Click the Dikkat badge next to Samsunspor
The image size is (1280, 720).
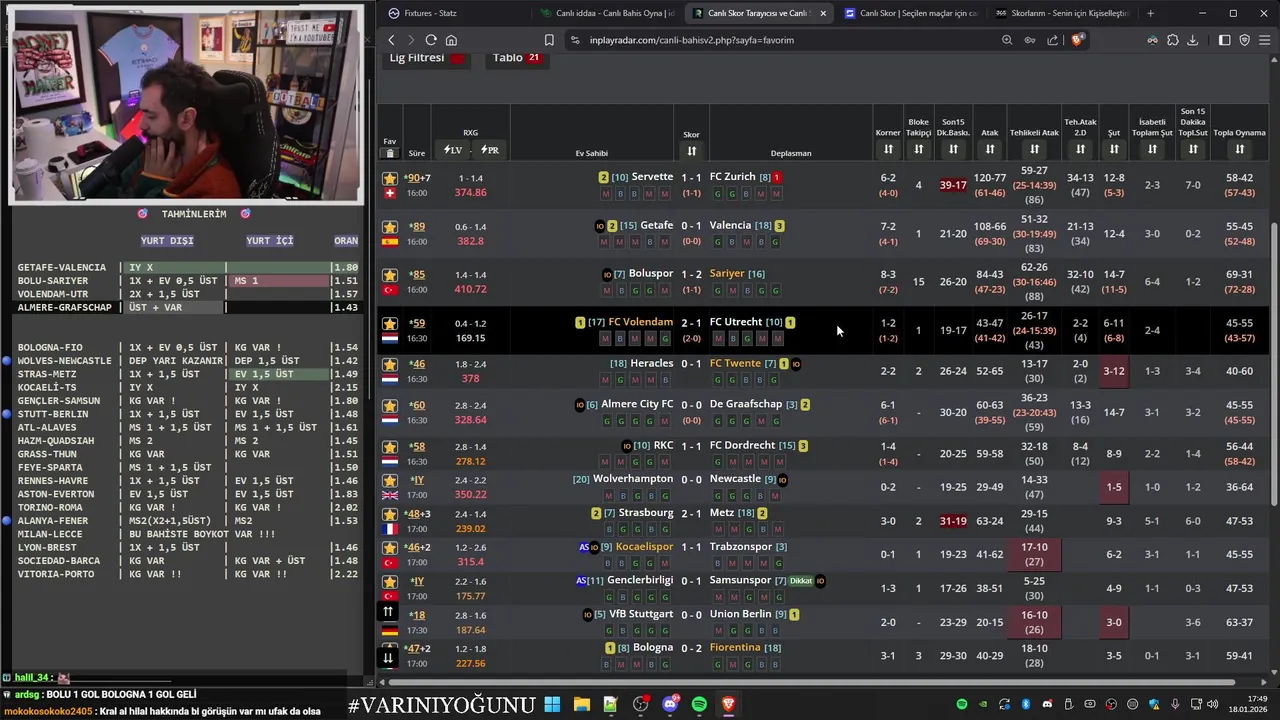[801, 581]
